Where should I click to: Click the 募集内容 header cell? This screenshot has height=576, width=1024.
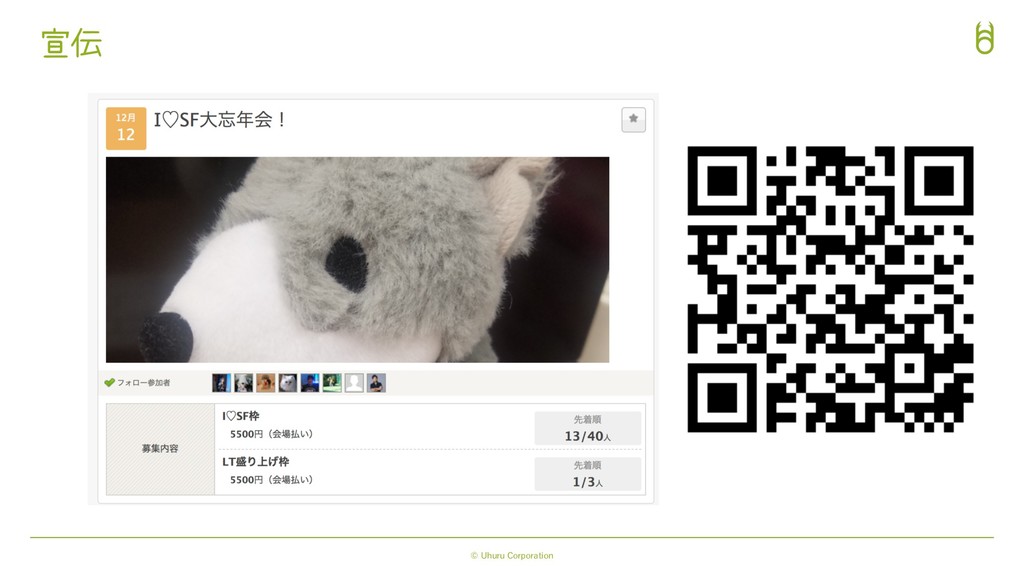coord(160,449)
